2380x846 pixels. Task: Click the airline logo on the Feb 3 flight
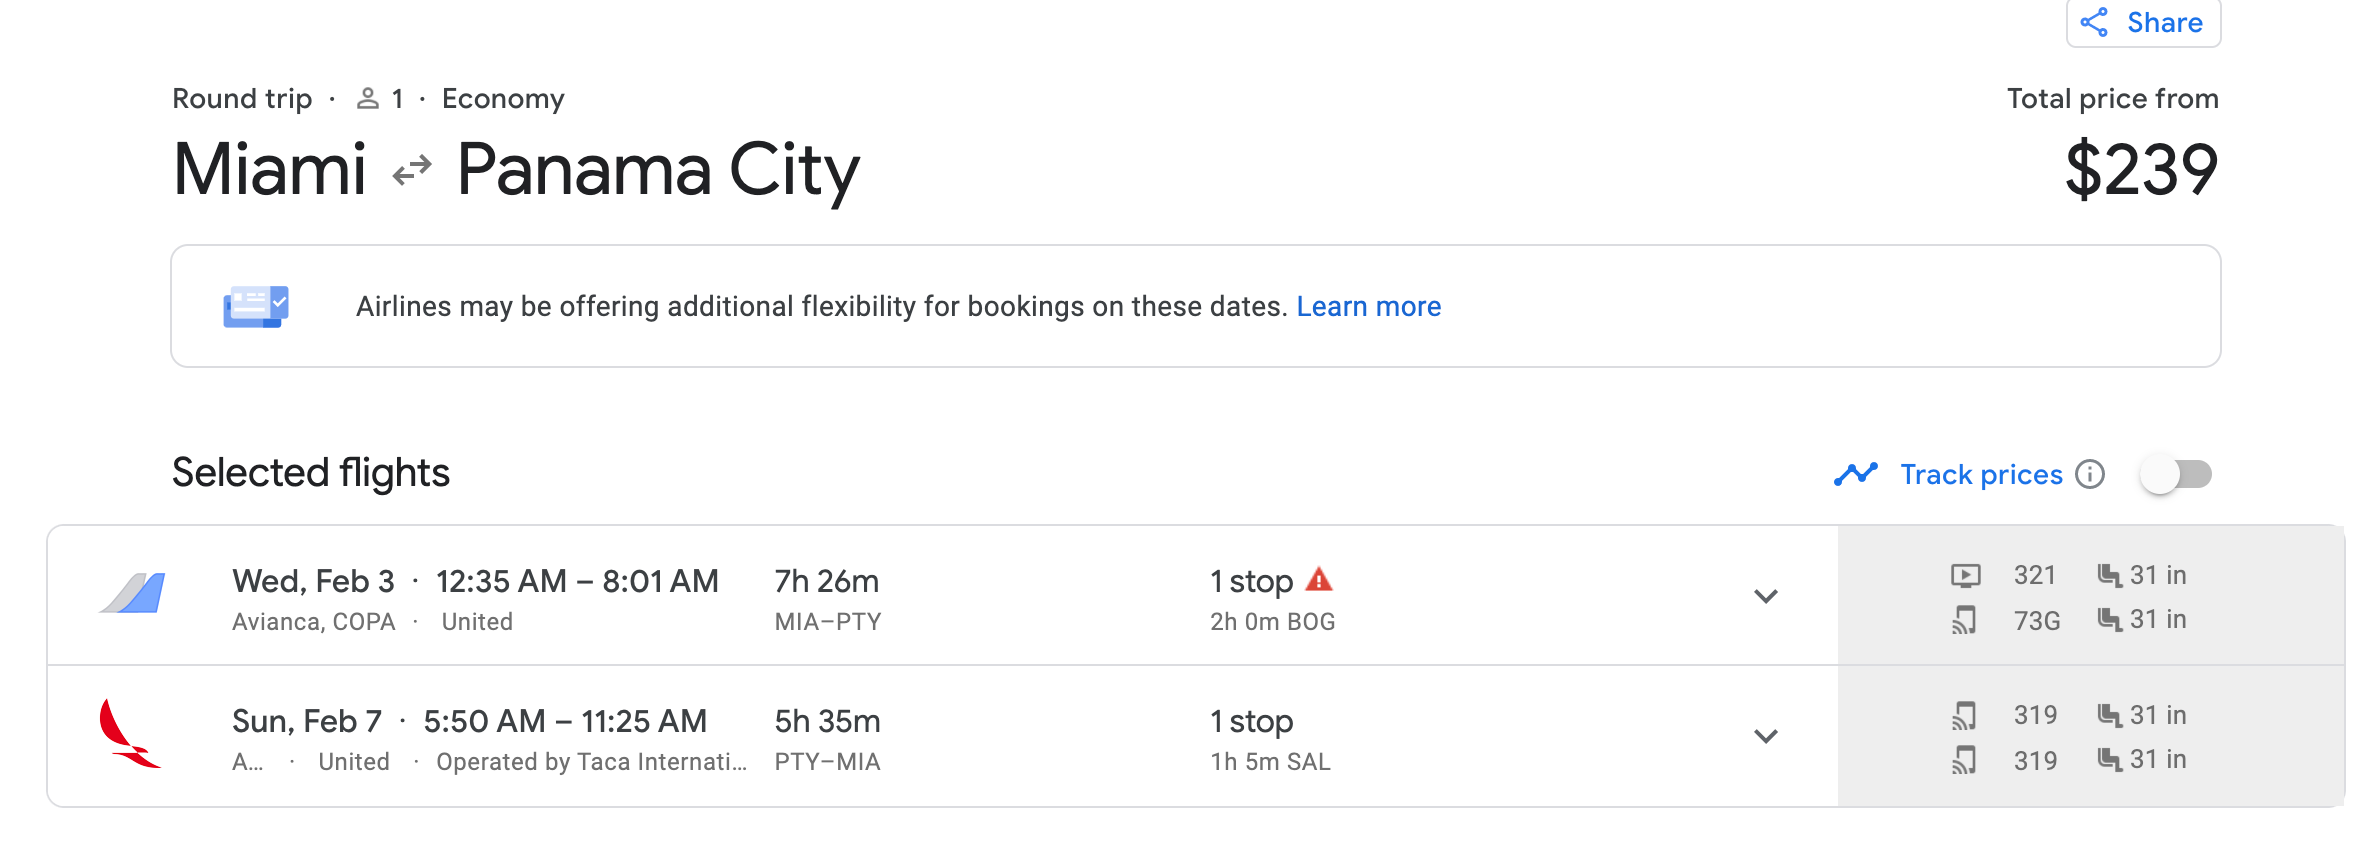(x=133, y=594)
